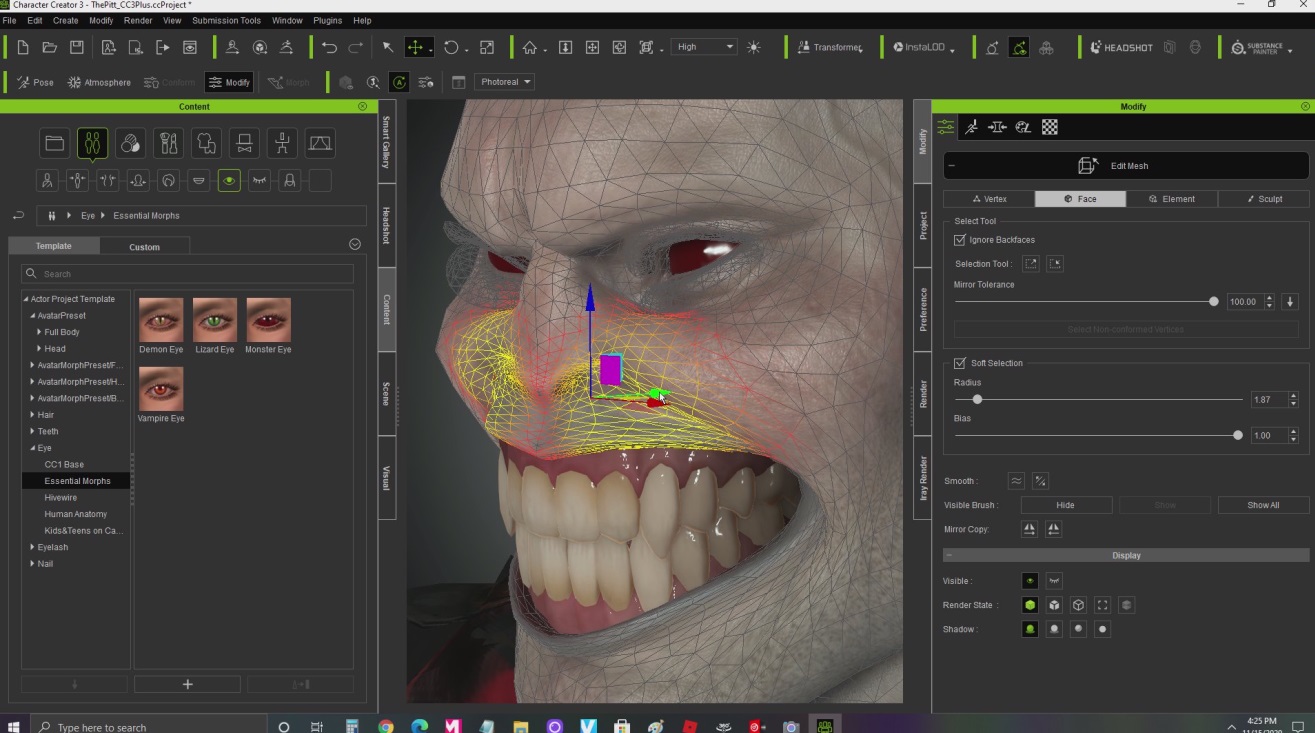Toggle the rectangle Selection Tool mode
The width and height of the screenshot is (1315, 733).
tap(1031, 264)
